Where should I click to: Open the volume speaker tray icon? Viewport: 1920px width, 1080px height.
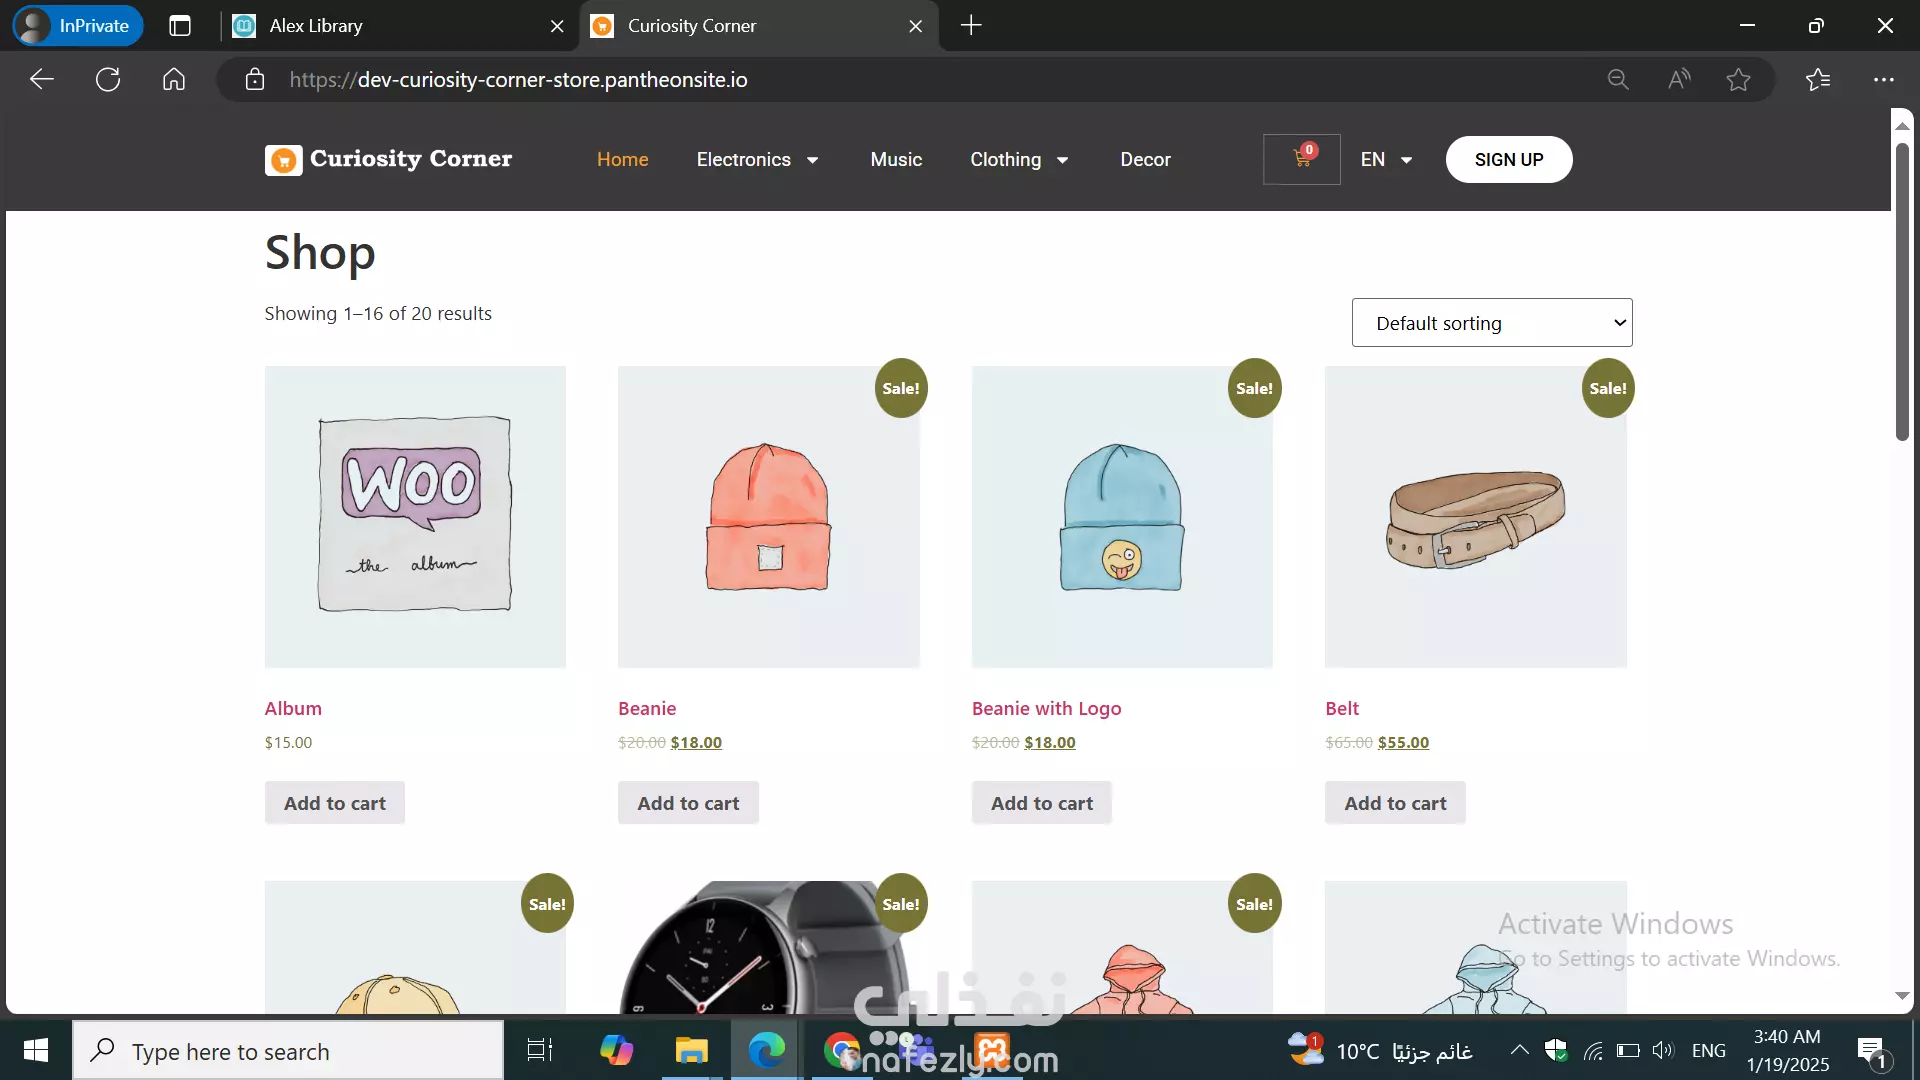pyautogui.click(x=1663, y=1050)
